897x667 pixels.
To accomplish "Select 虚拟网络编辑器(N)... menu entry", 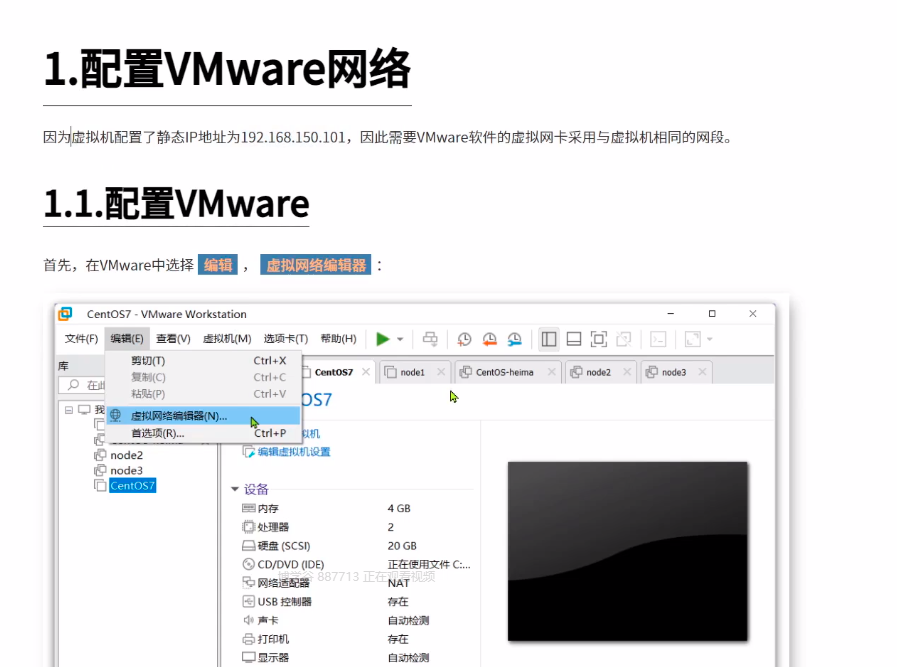I will click(x=204, y=416).
